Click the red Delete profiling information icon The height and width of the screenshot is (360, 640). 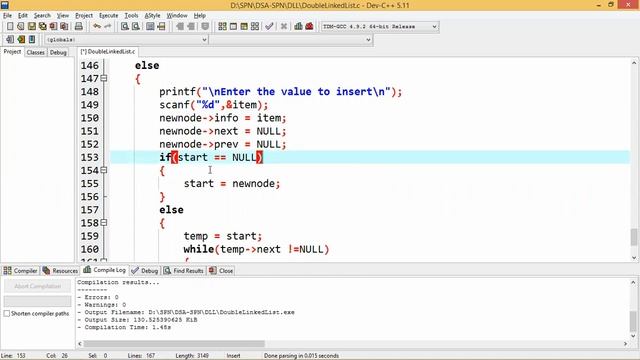[309, 27]
